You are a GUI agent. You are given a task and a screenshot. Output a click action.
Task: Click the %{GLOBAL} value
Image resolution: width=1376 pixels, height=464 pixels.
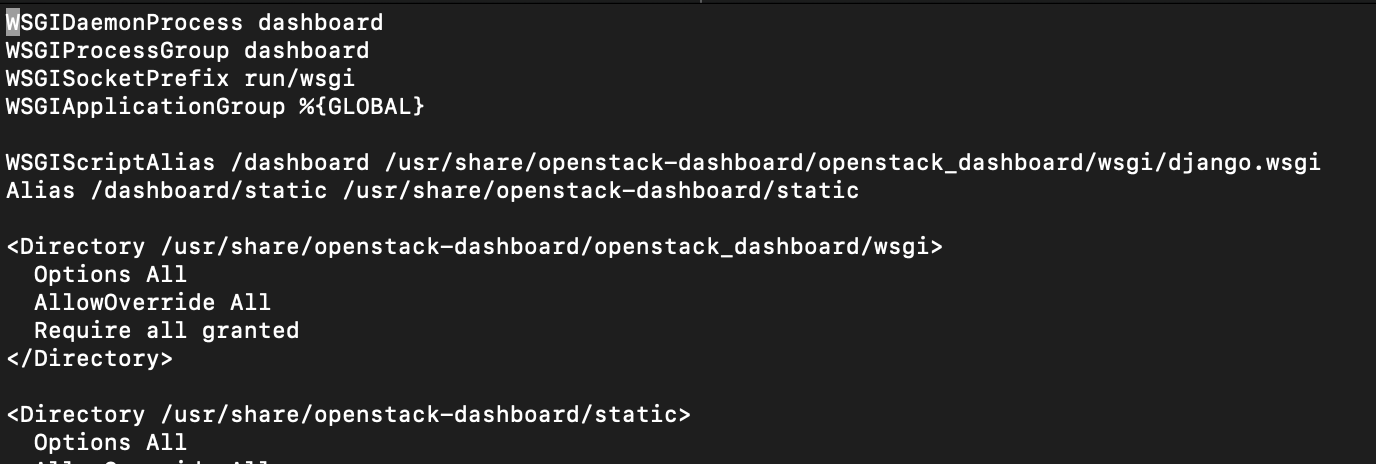coord(361,106)
